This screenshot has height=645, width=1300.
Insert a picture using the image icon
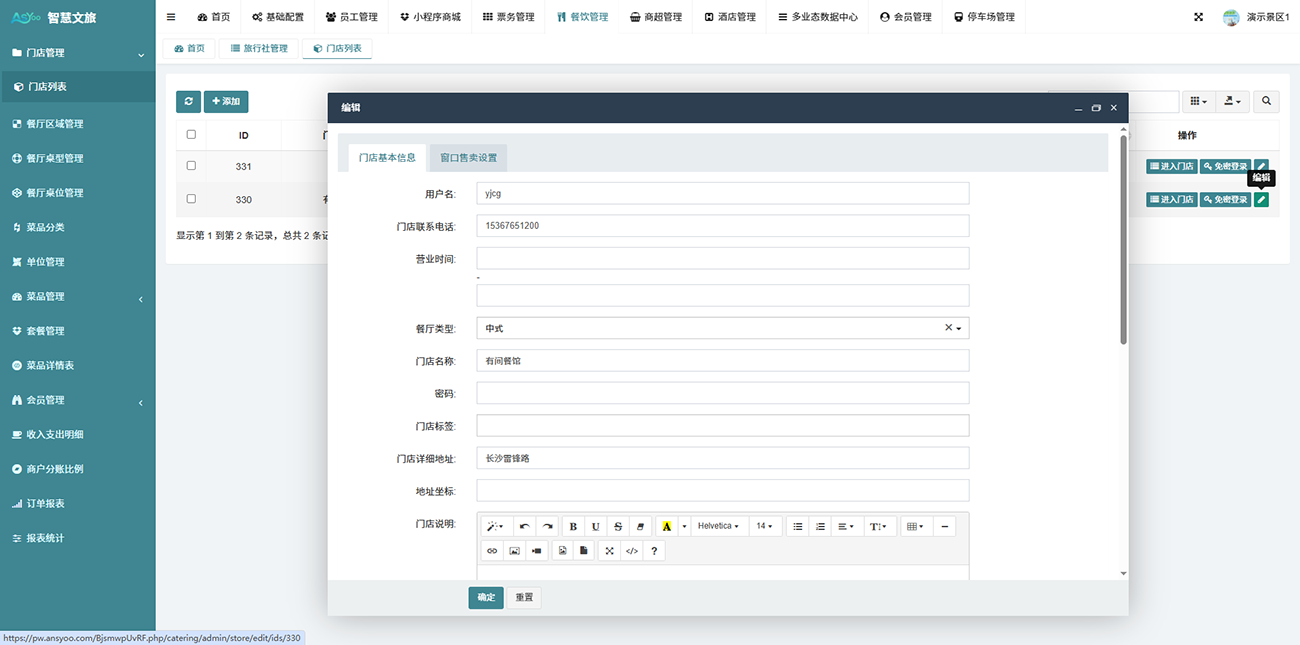[x=514, y=550]
